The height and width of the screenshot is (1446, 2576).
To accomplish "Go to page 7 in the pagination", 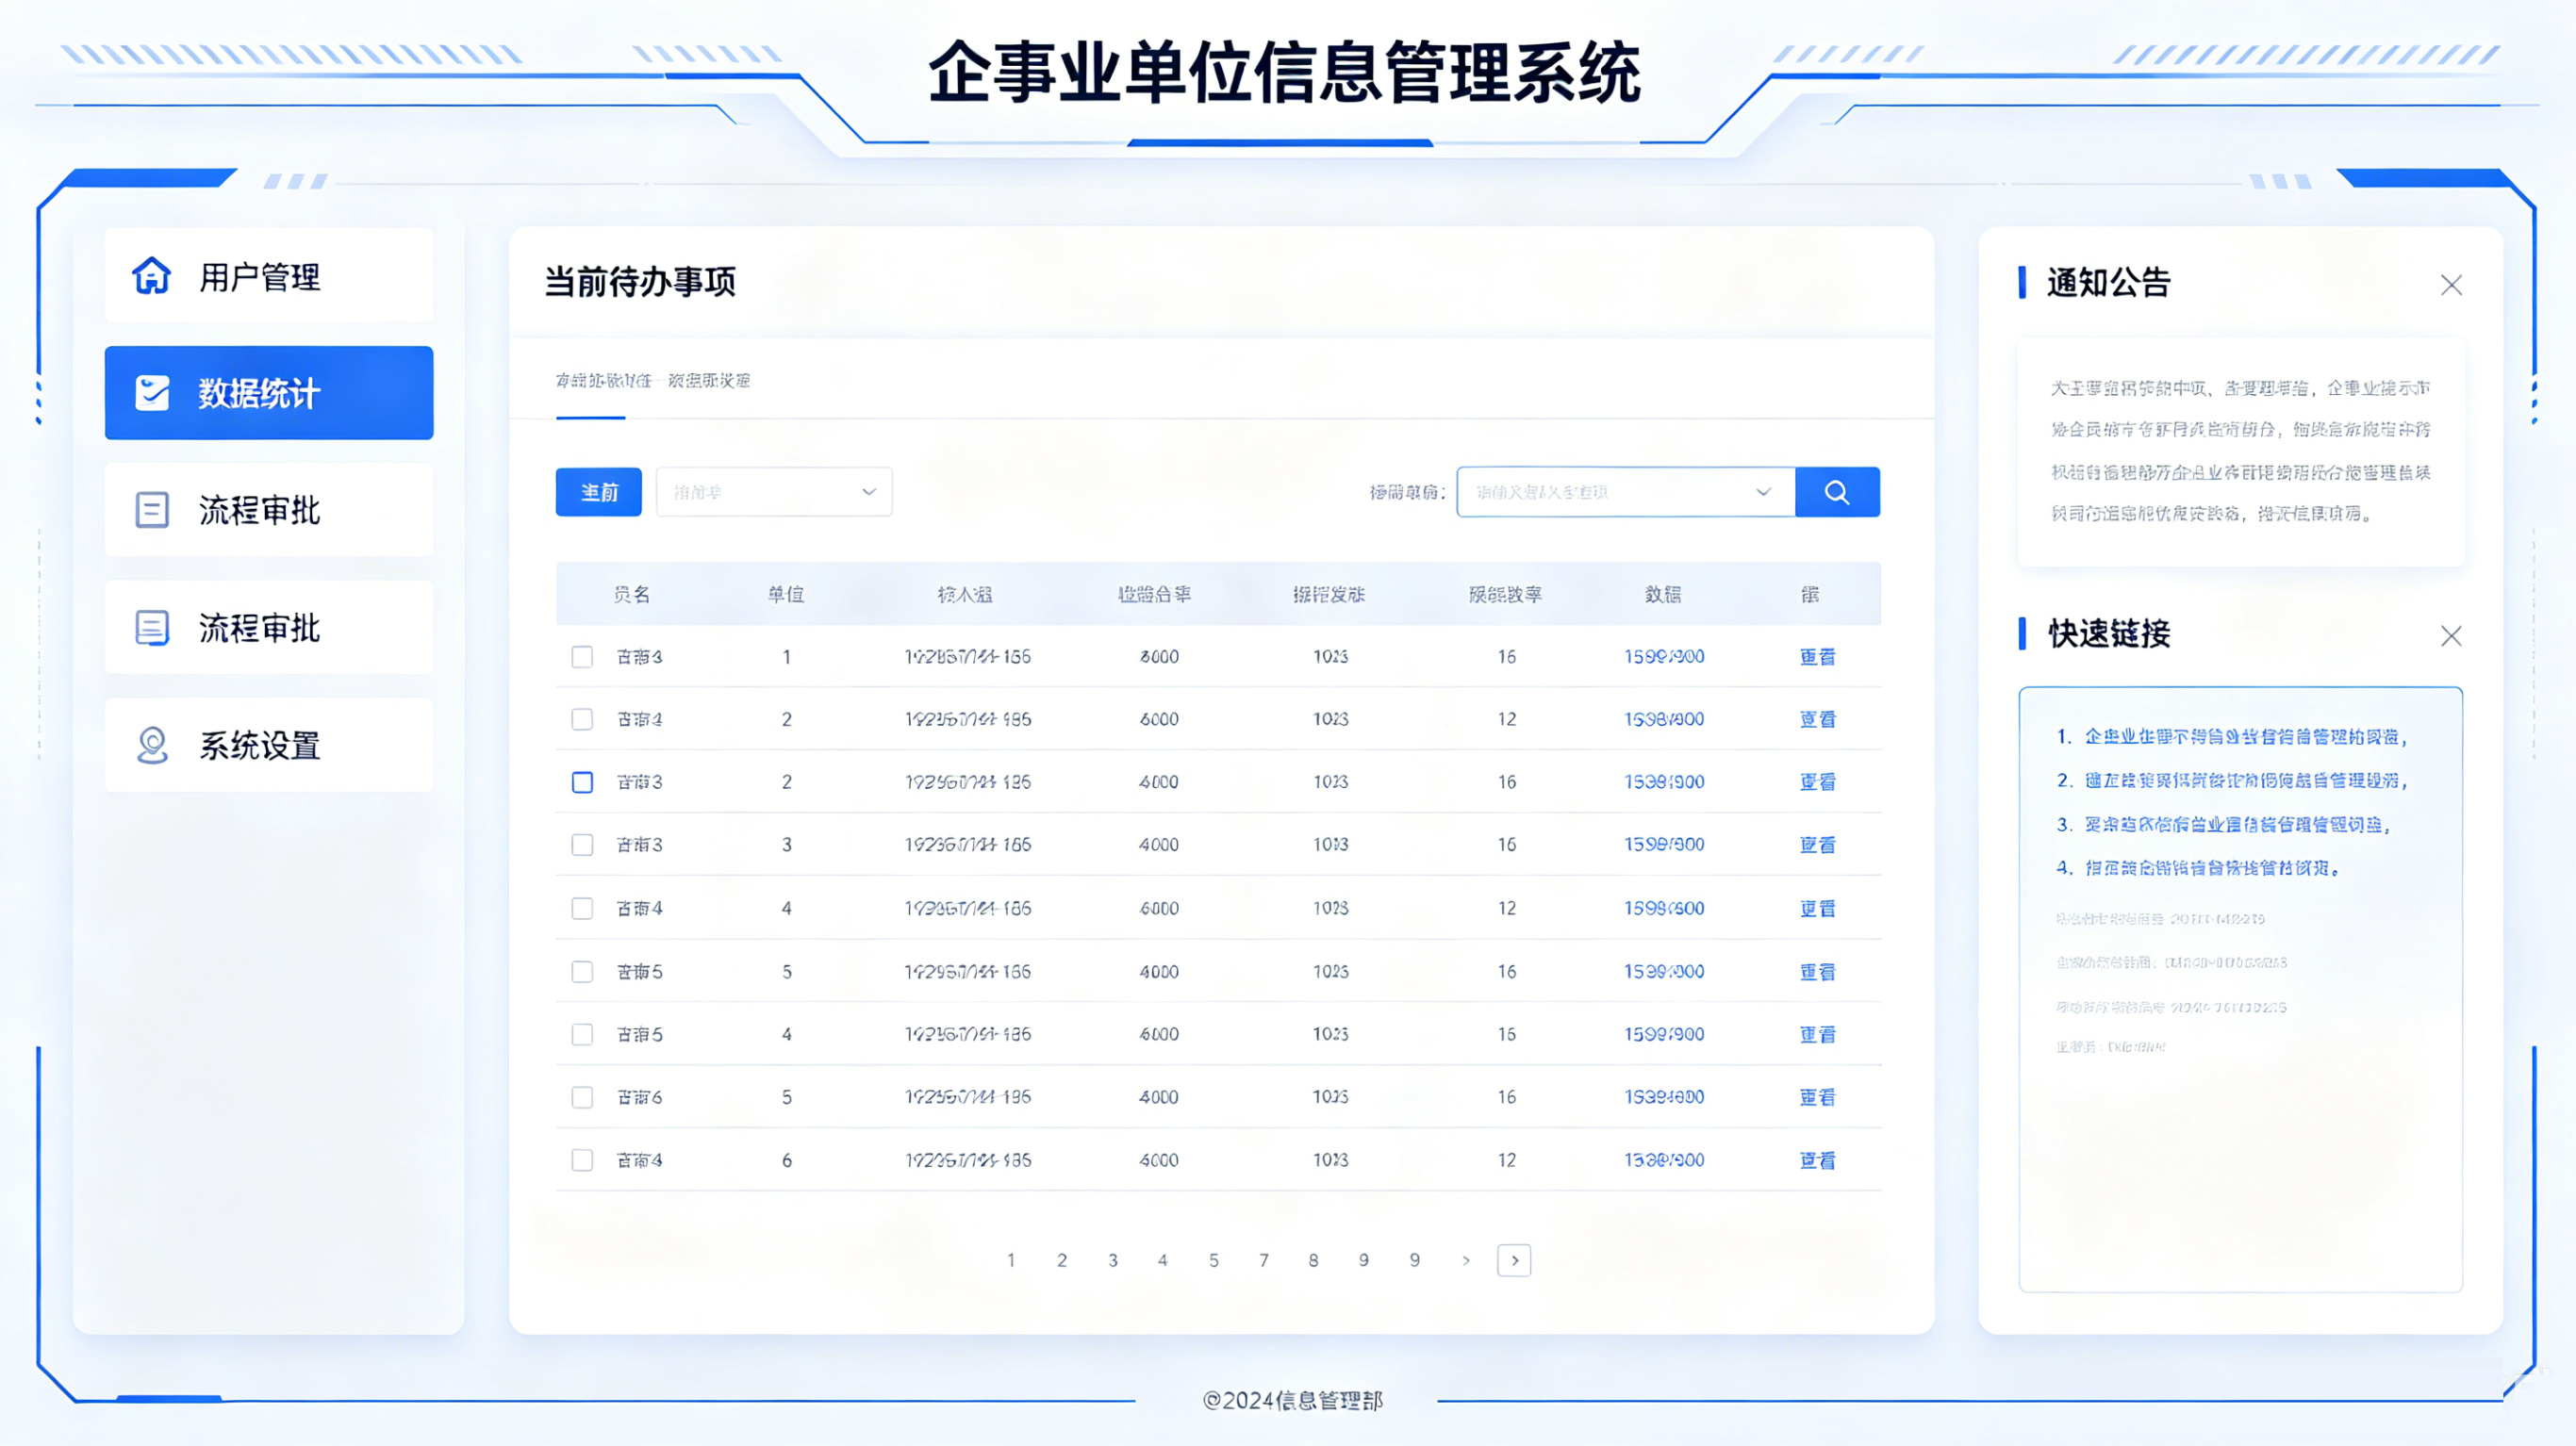I will point(1264,1260).
